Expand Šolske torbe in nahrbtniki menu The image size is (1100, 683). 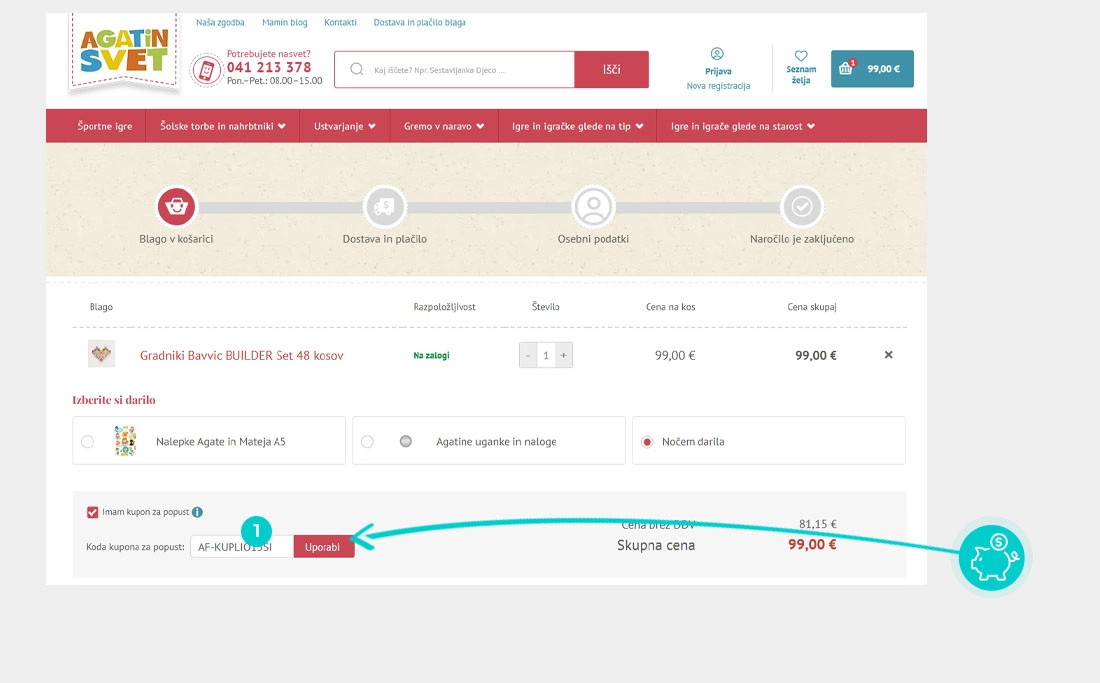point(223,126)
